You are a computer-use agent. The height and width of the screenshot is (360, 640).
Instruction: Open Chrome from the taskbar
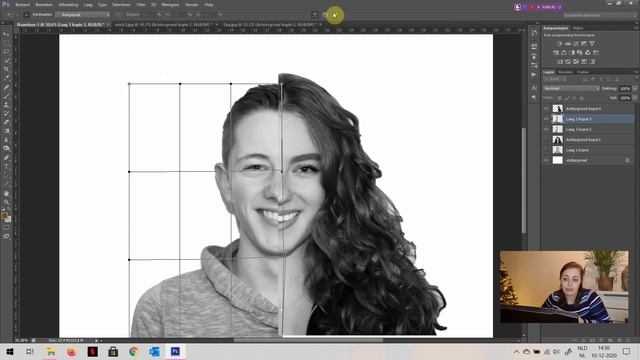(133, 351)
